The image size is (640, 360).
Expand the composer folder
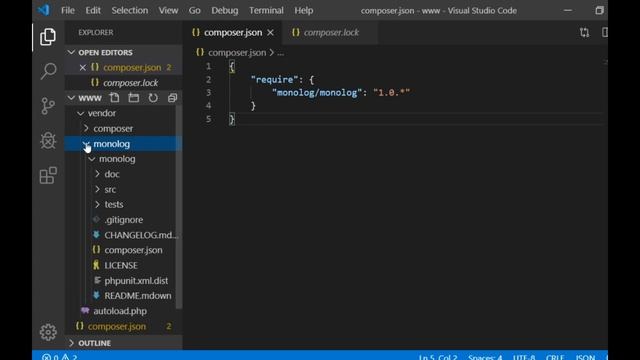(86, 128)
